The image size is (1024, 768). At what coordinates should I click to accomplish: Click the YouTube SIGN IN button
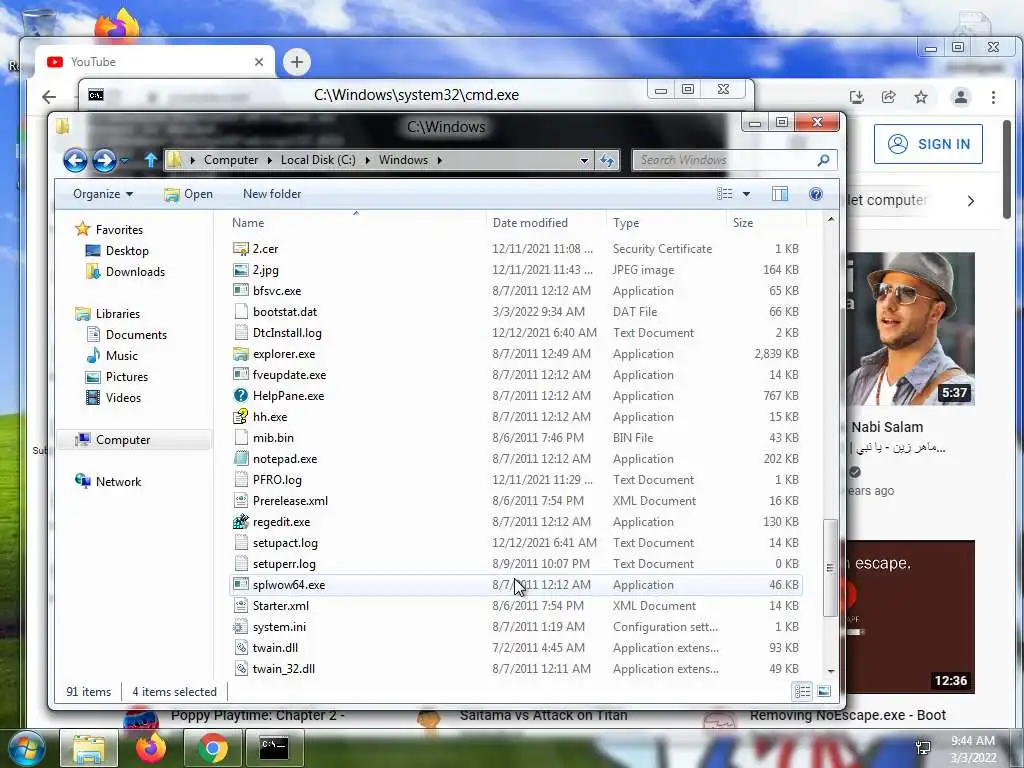(928, 144)
